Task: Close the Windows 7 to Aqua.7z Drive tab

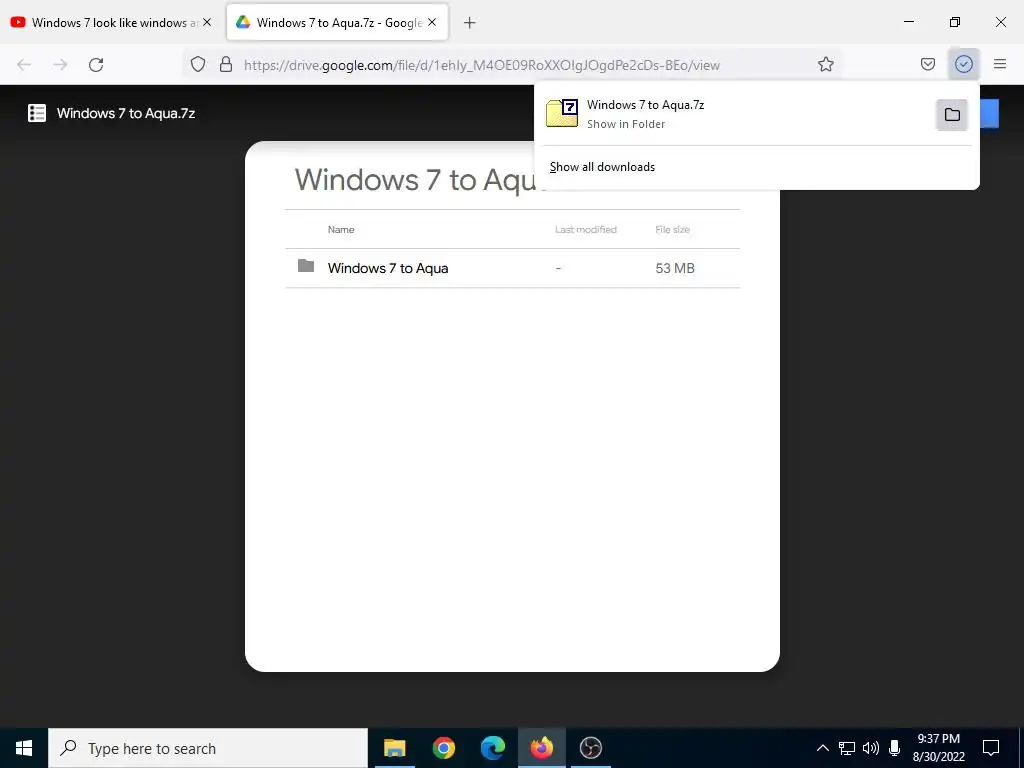Action: [432, 22]
